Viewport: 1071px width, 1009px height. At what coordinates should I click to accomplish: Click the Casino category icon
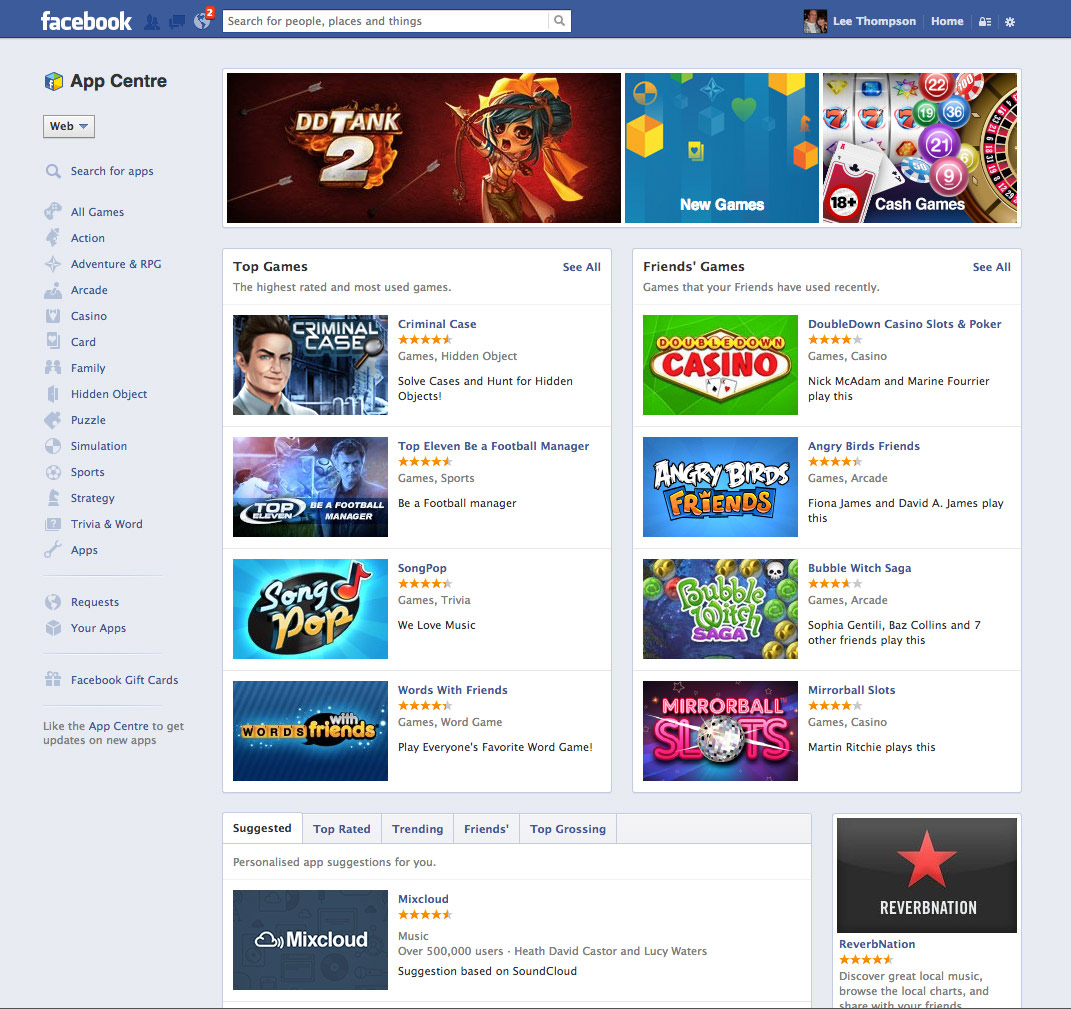53,316
